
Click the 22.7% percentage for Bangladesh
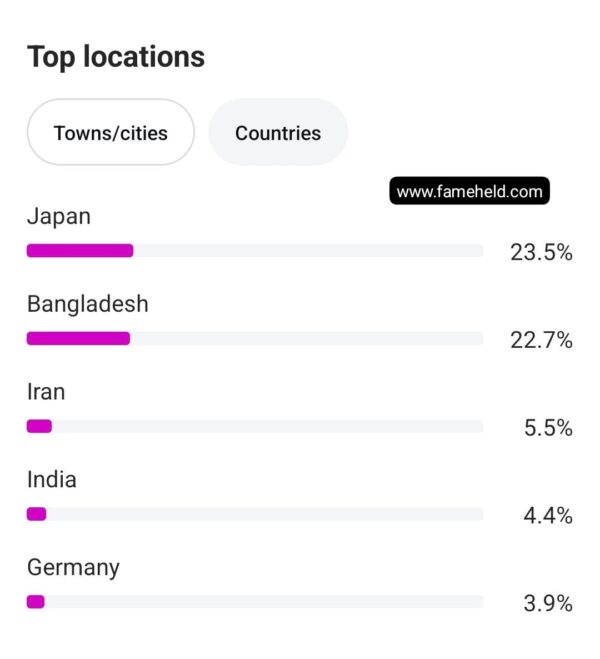[541, 340]
